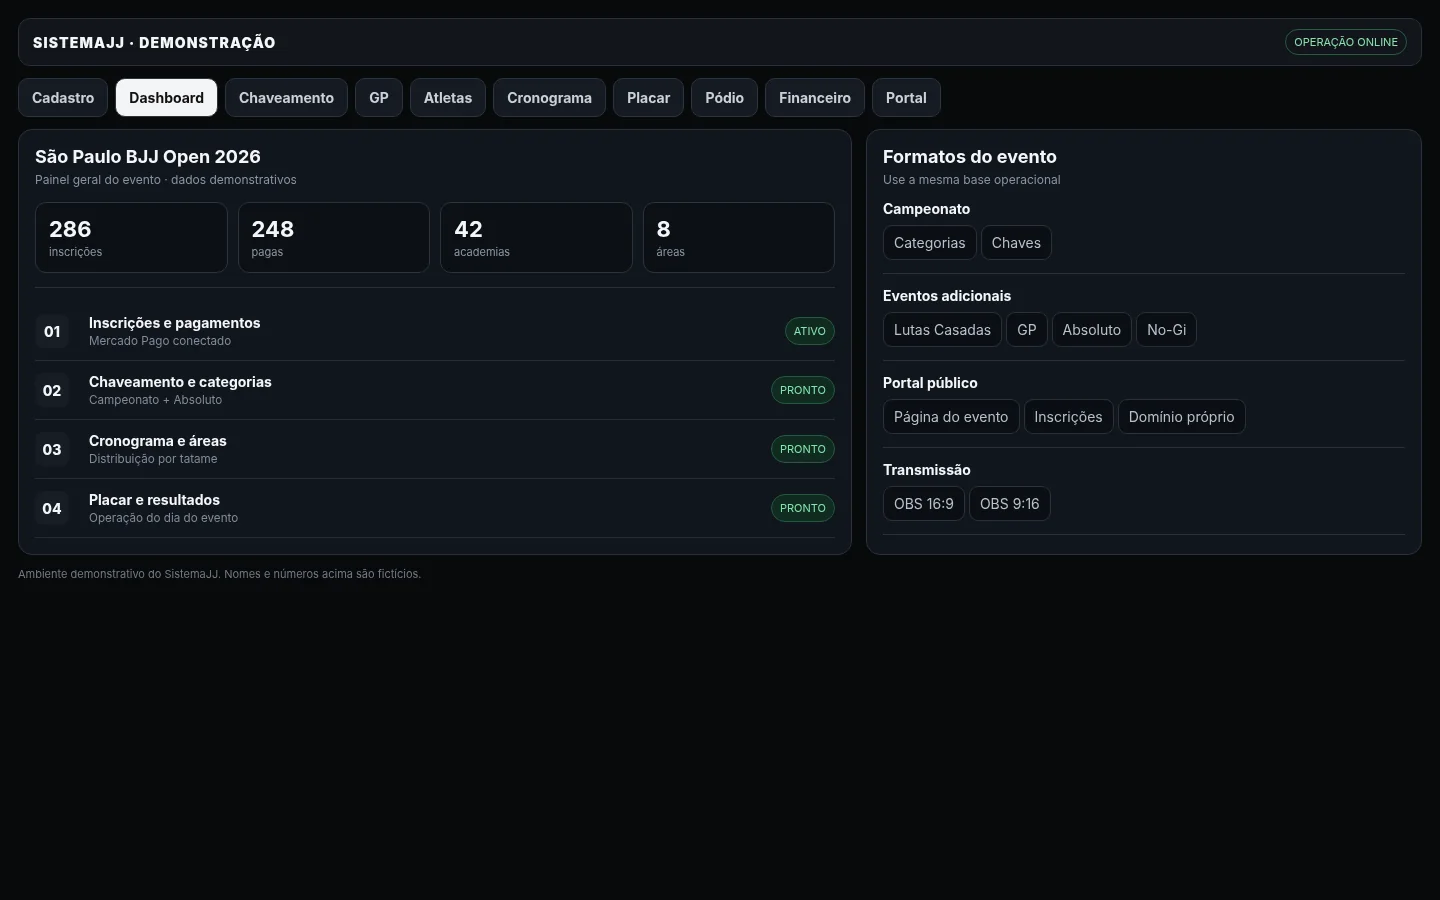Click the OPERAÇÃO ONLINE status badge
Screen dimensions: 1440x900
(1346, 42)
